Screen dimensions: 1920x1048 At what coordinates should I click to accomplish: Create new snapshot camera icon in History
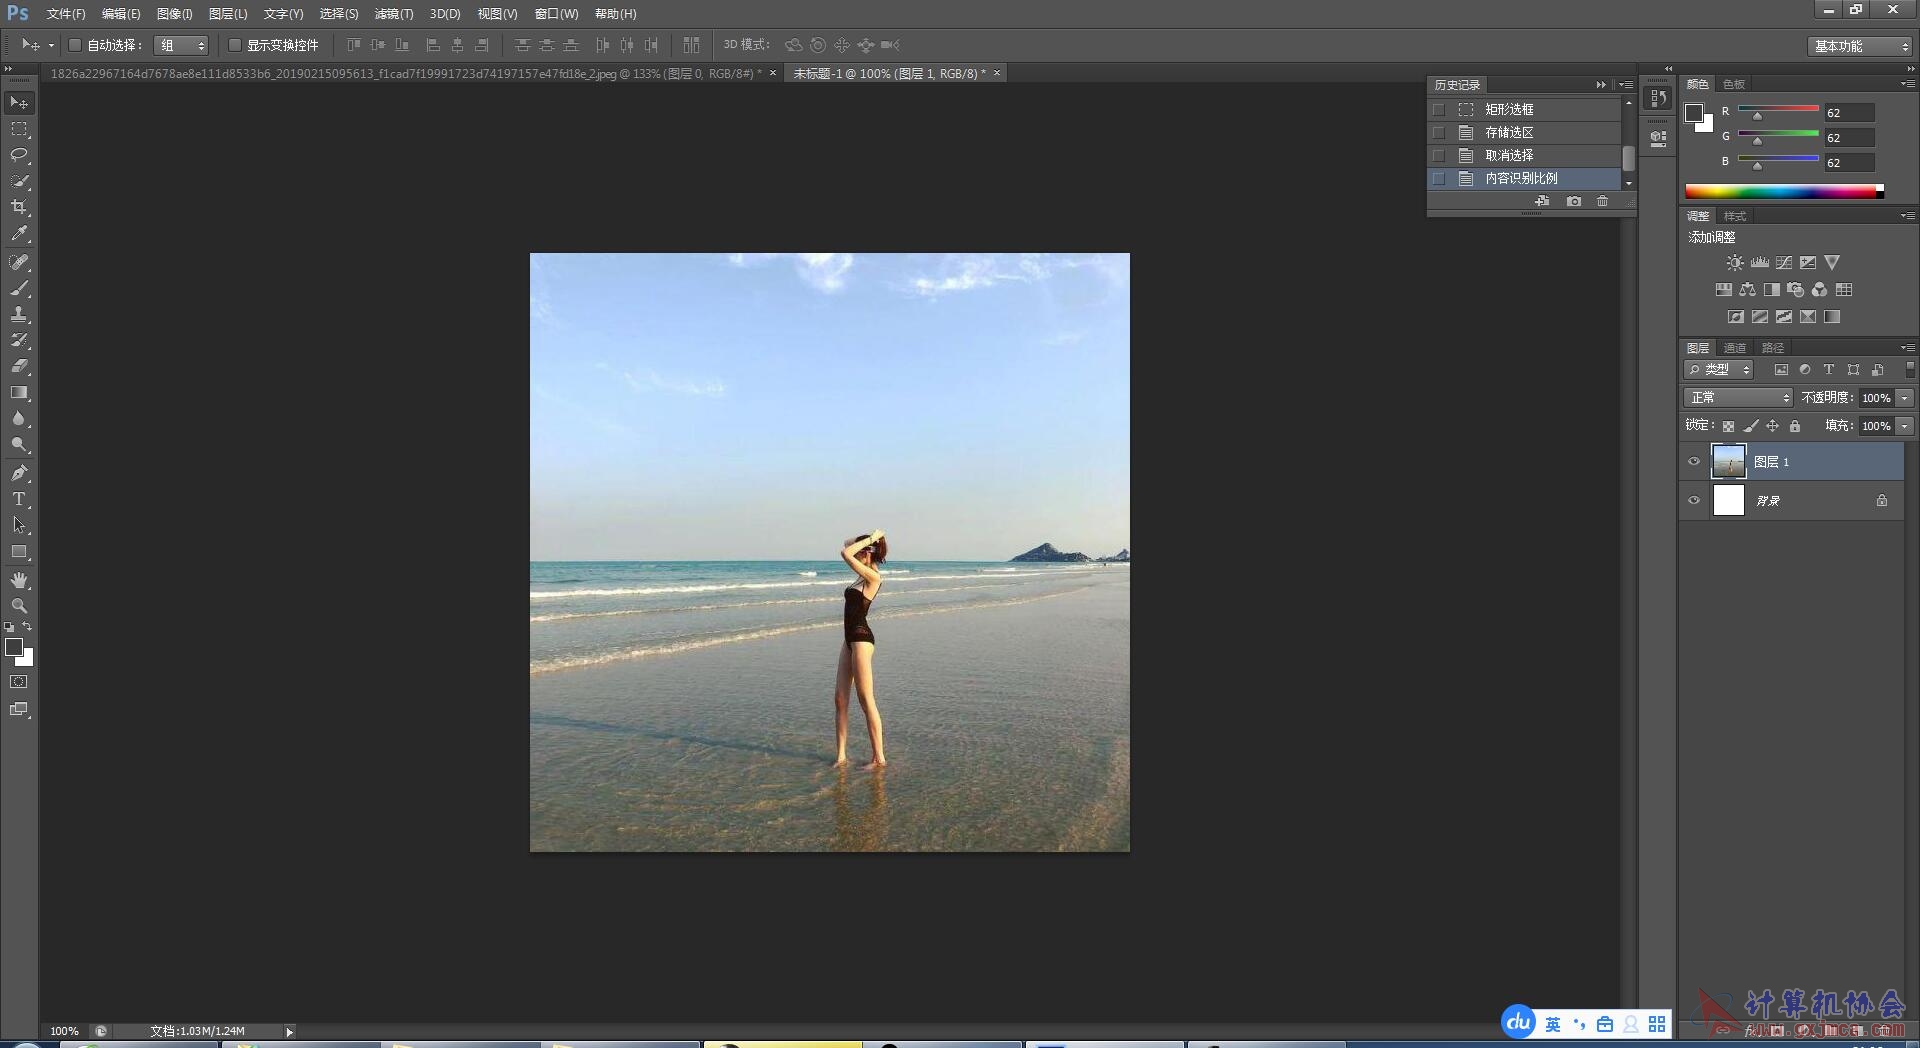tap(1574, 201)
